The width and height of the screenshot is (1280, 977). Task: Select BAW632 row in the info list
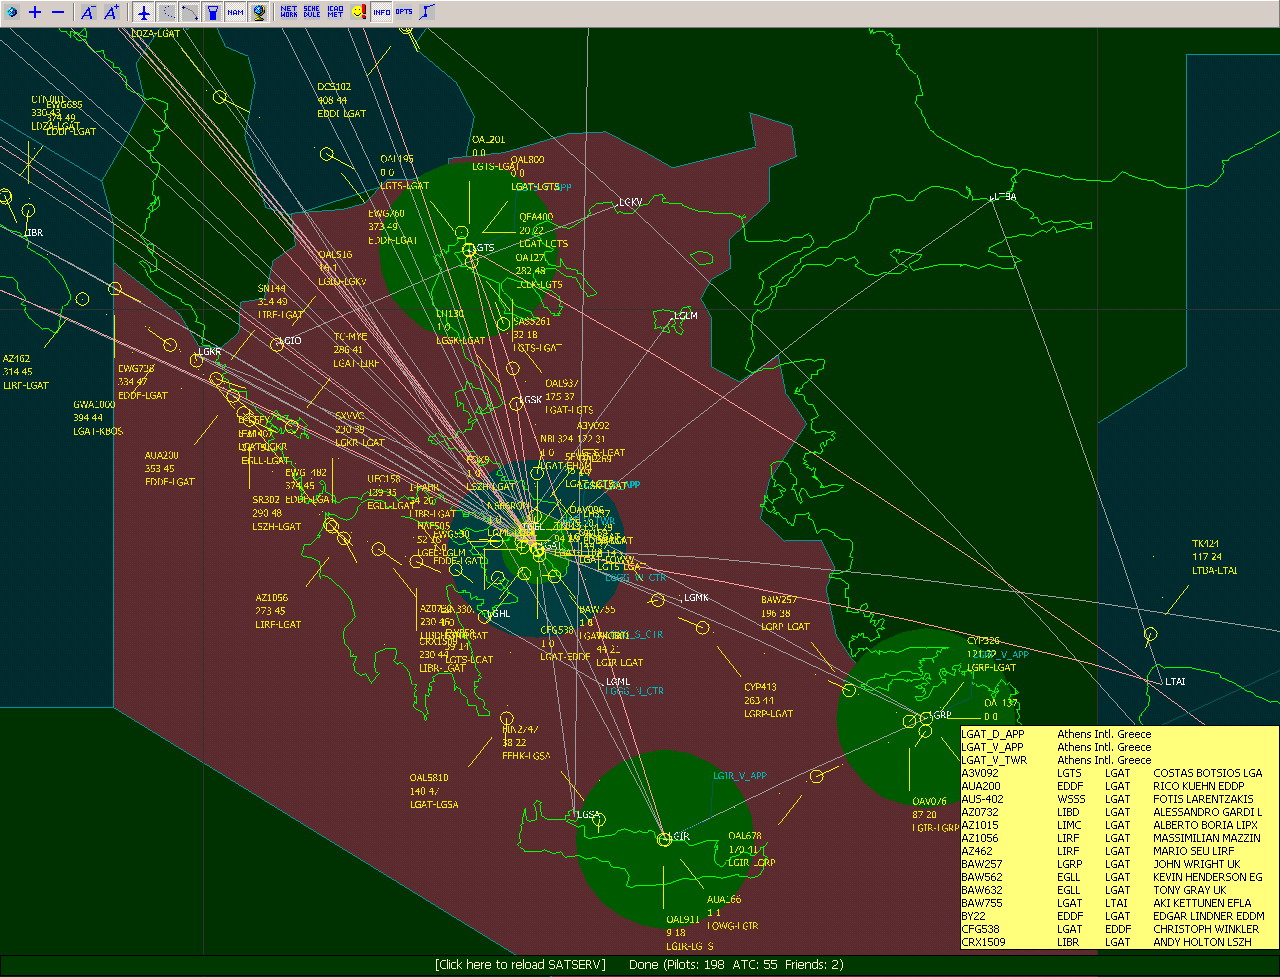click(1117, 889)
